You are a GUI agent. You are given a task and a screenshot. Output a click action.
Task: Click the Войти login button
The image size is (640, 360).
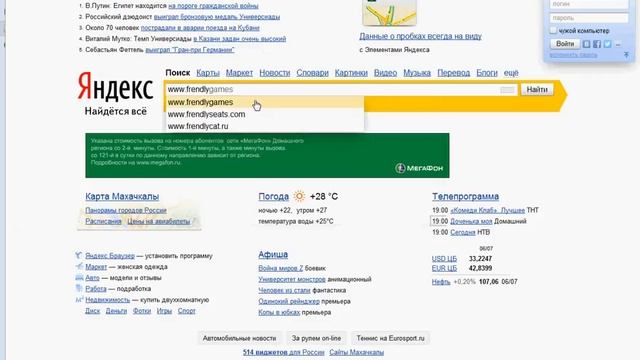[x=565, y=44]
